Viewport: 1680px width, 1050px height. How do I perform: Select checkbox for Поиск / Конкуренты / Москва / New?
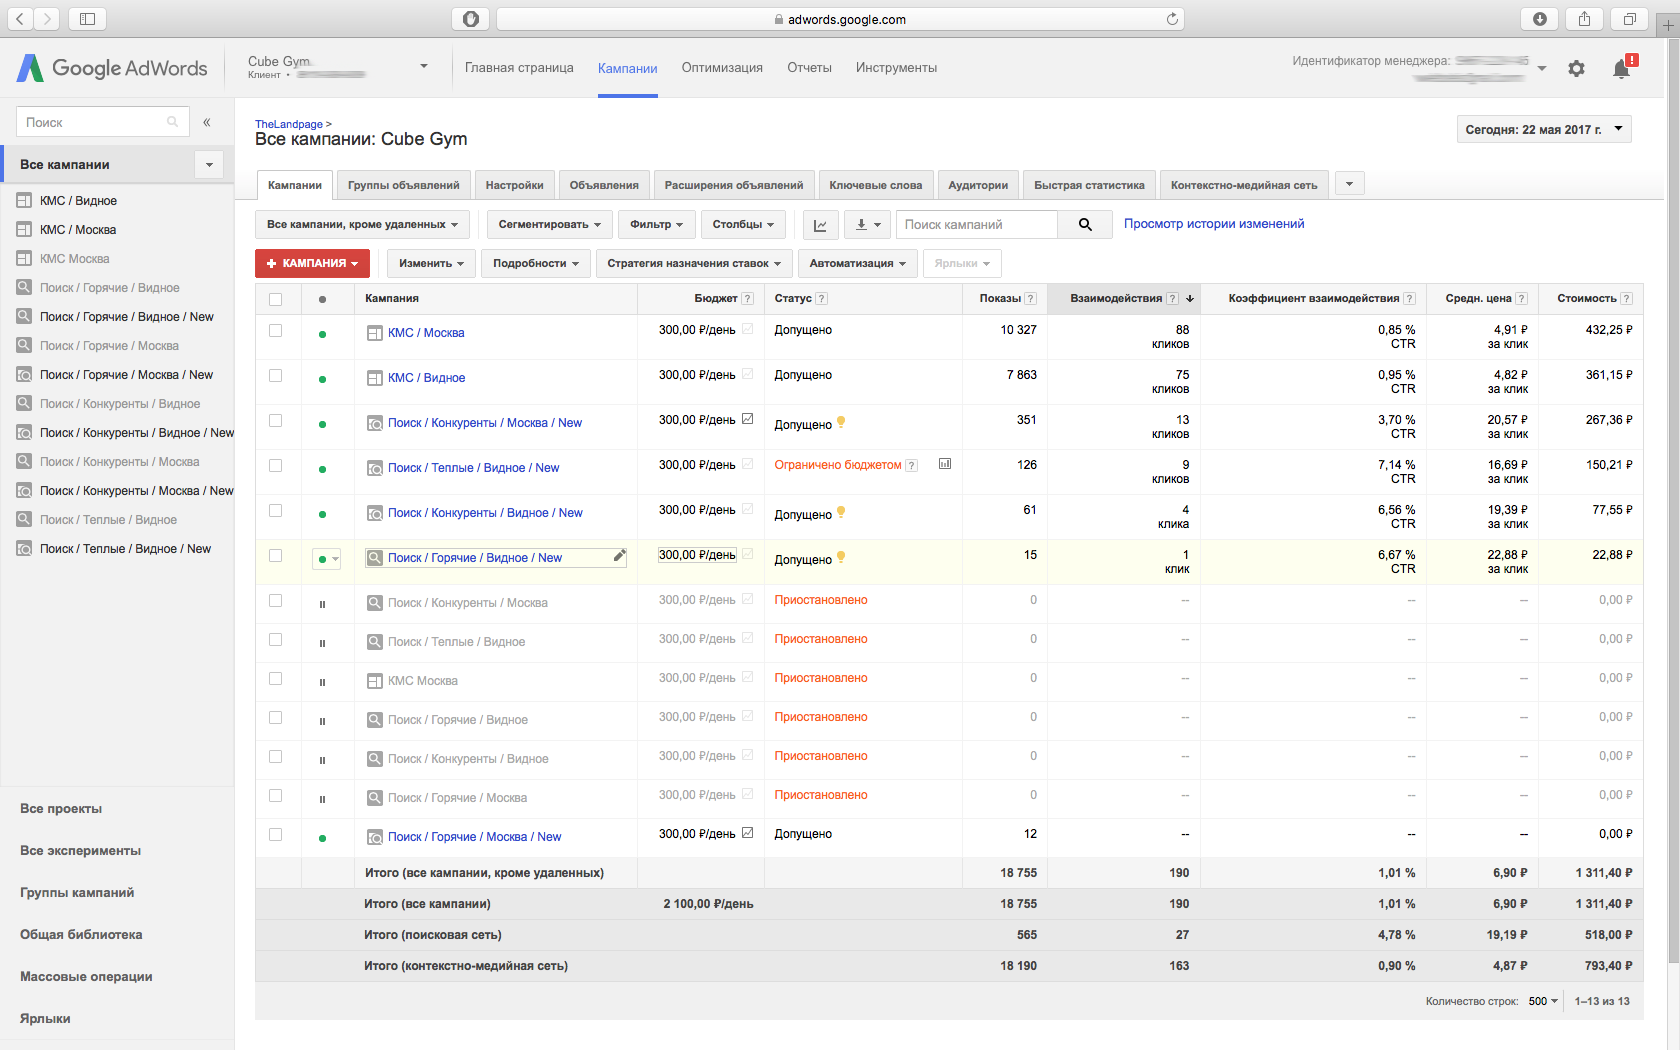(x=276, y=421)
